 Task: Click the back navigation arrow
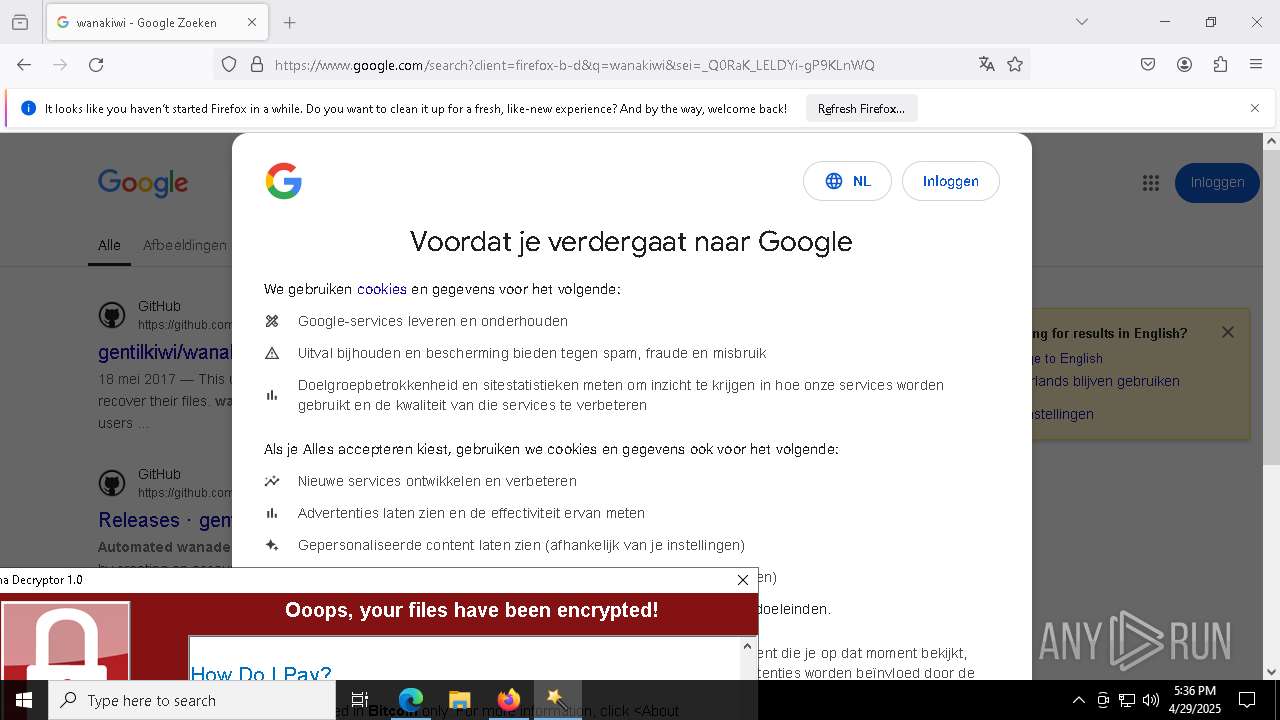[x=24, y=65]
